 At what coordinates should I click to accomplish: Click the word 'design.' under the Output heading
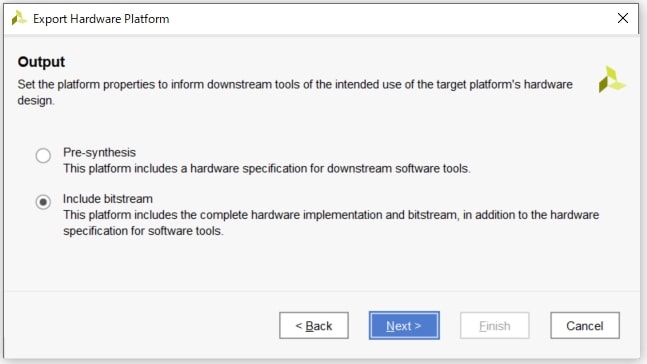click(x=36, y=100)
